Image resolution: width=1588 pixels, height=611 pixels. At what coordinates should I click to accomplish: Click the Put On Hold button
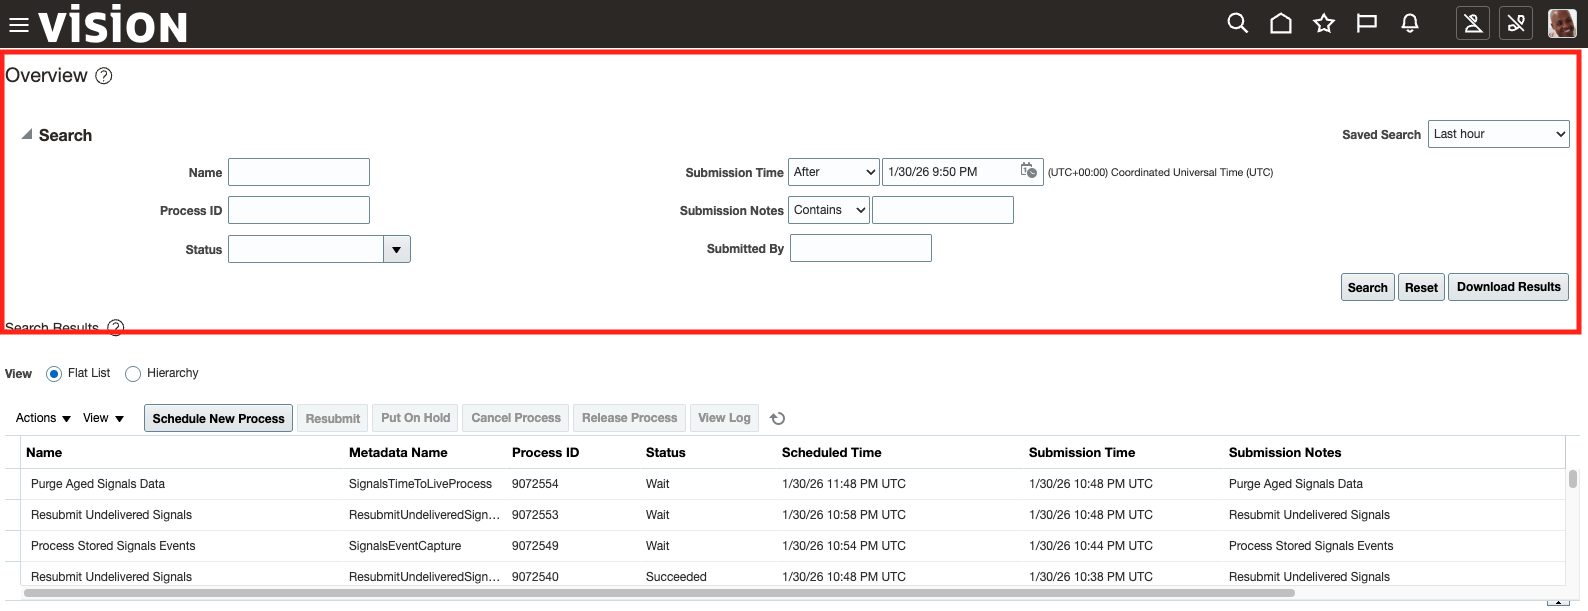pos(416,418)
